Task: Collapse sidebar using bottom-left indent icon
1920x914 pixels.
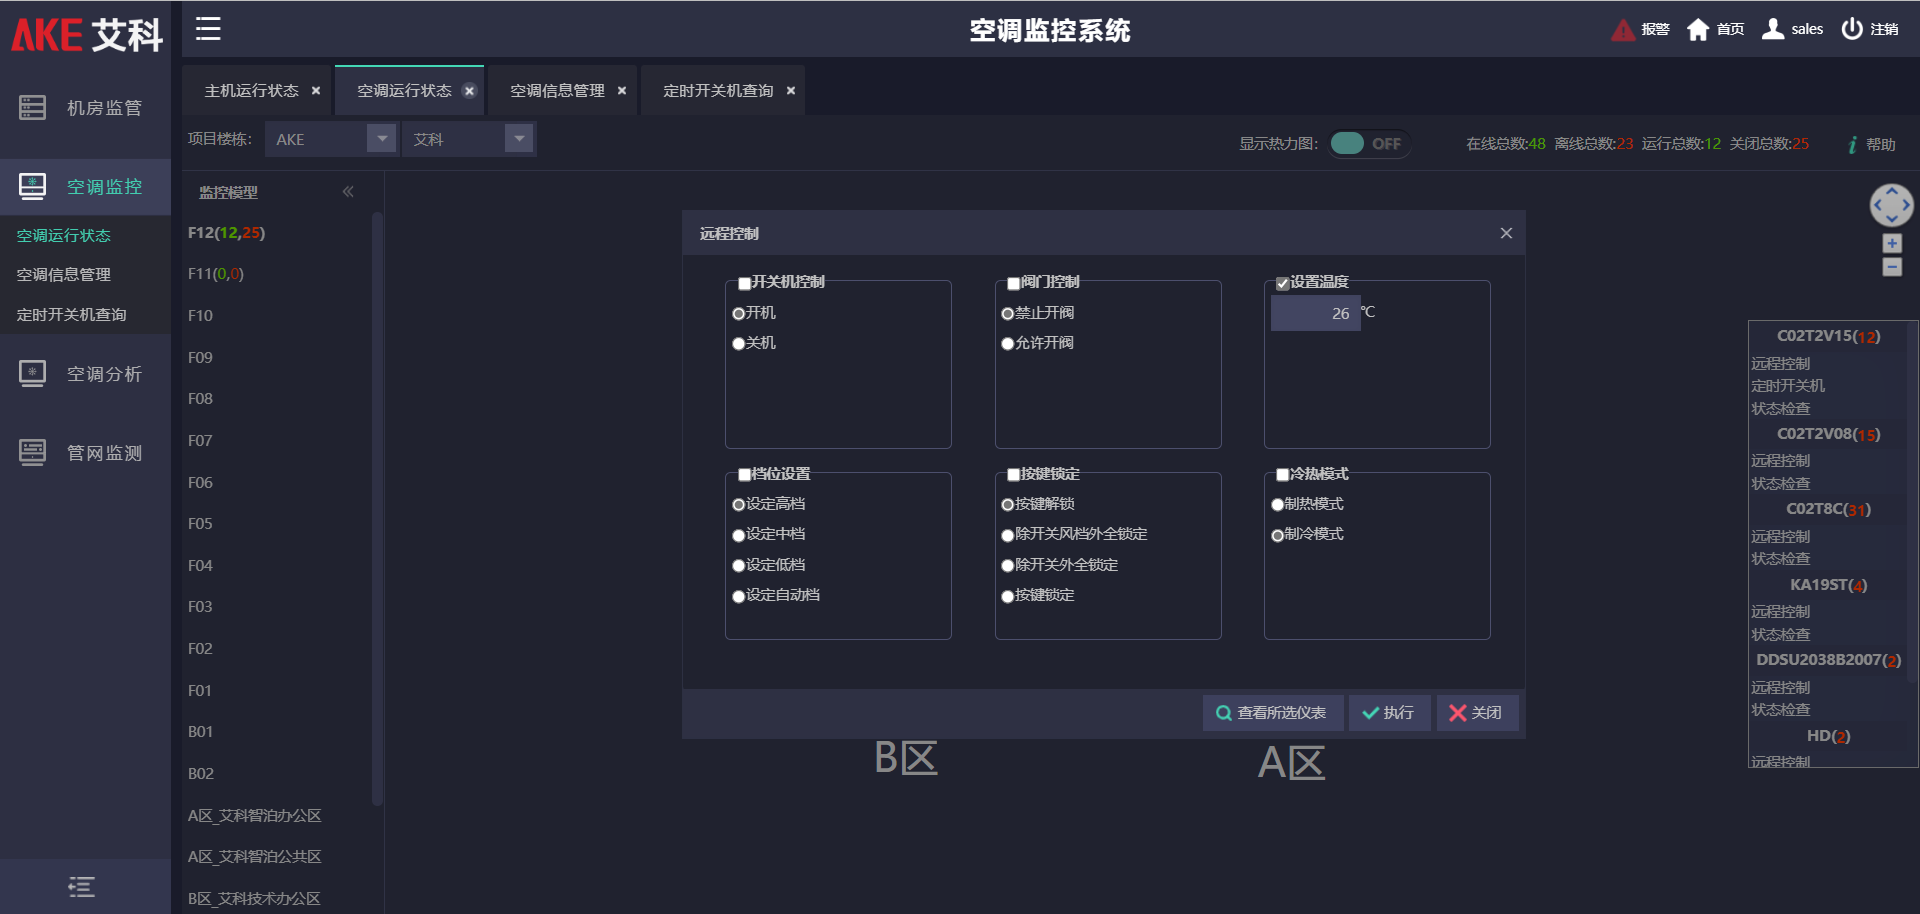Action: [x=81, y=887]
